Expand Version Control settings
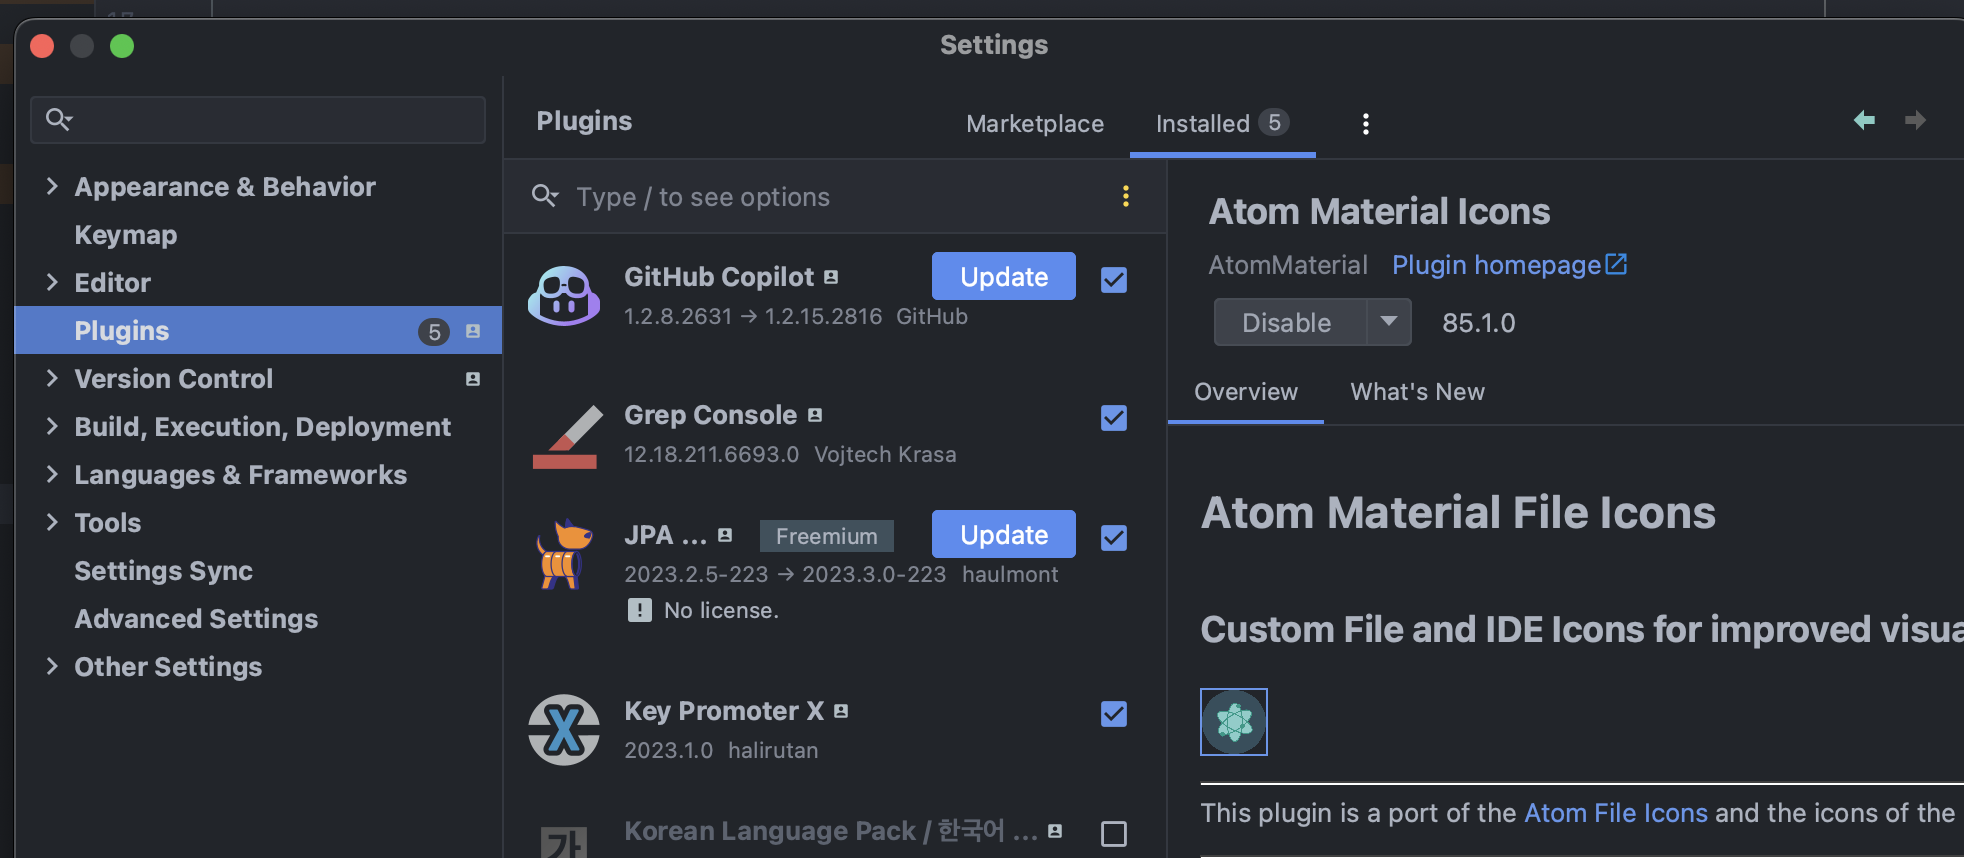1964x858 pixels. (x=52, y=378)
